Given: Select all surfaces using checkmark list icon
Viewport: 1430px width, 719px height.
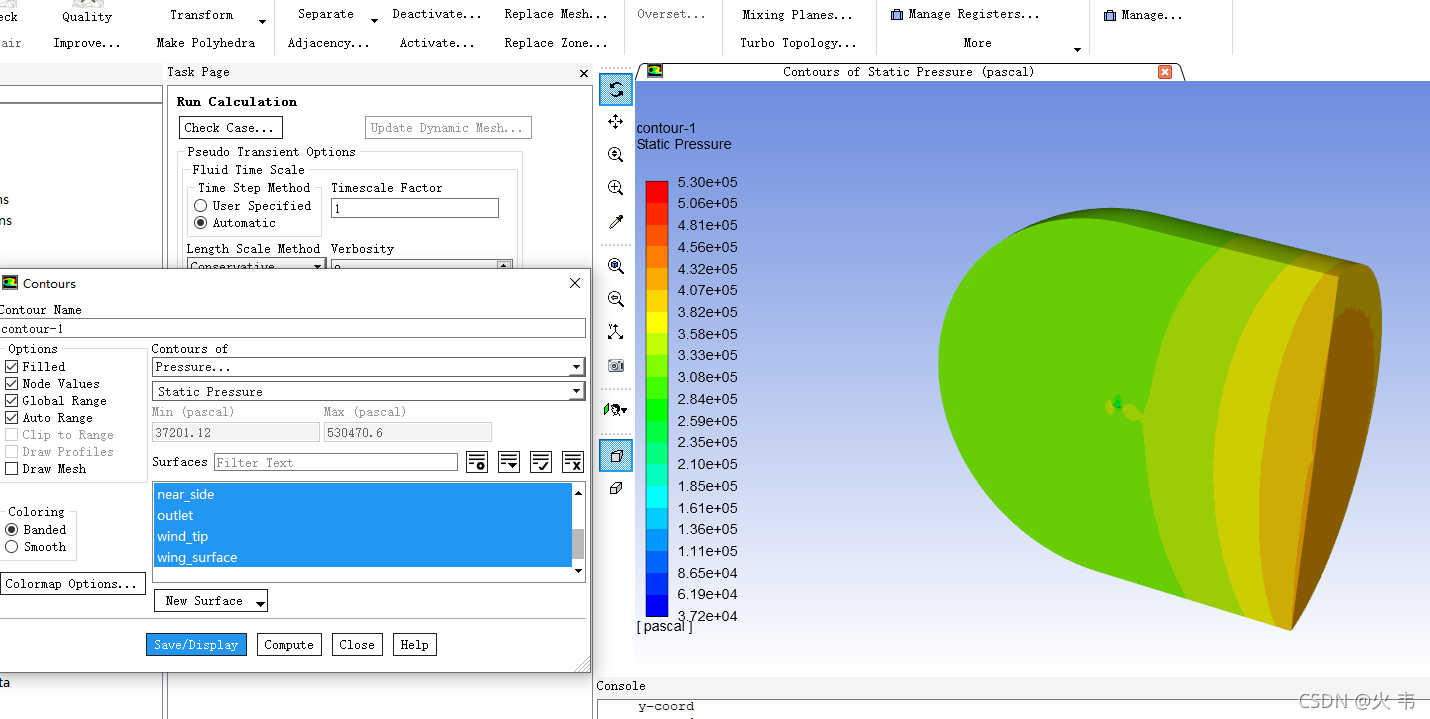Looking at the screenshot, I should tap(541, 462).
